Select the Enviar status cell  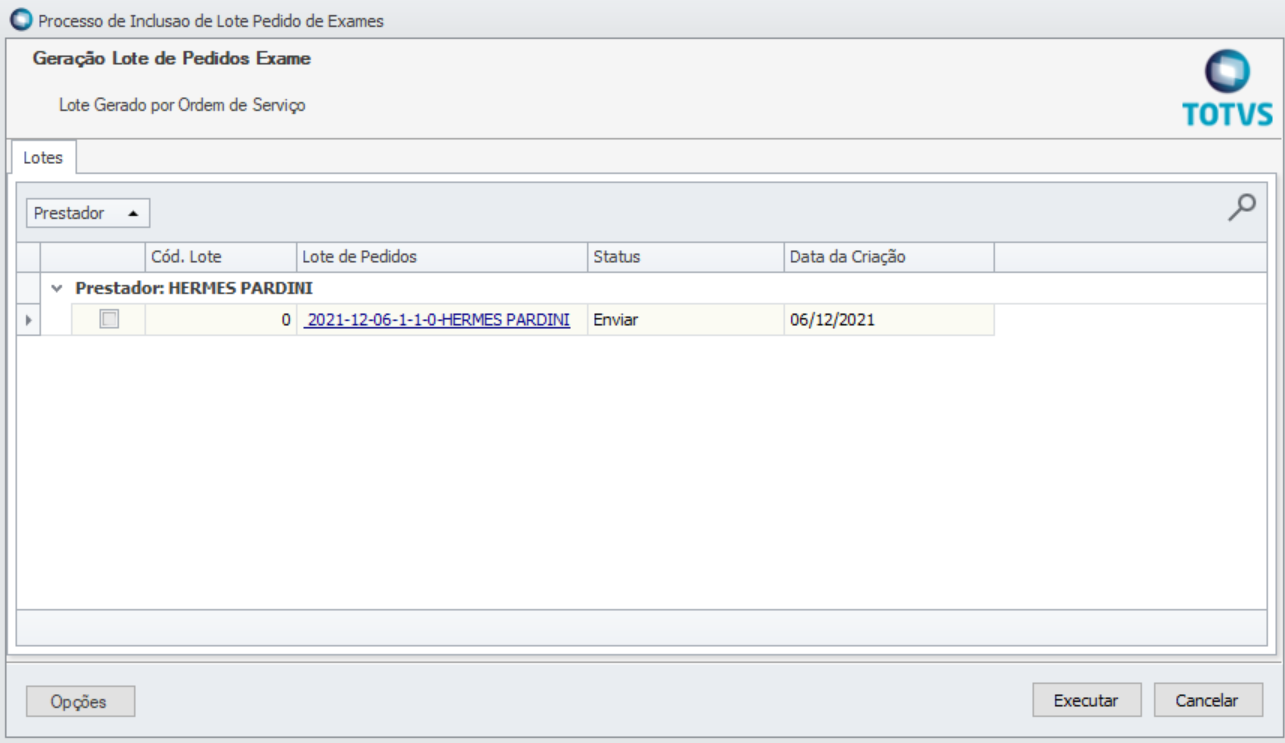(x=686, y=320)
